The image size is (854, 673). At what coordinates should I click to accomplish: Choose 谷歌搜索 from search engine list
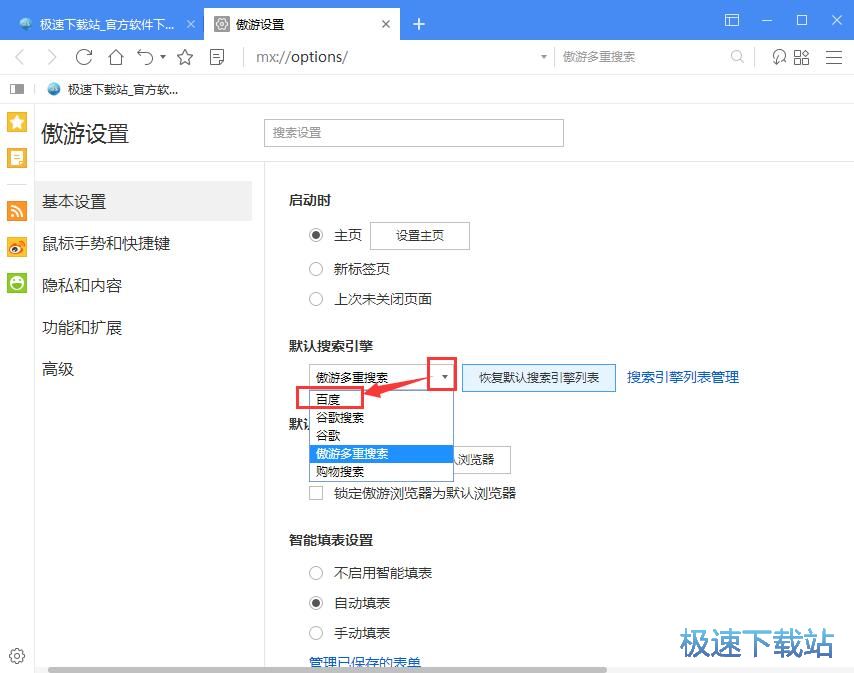point(381,418)
